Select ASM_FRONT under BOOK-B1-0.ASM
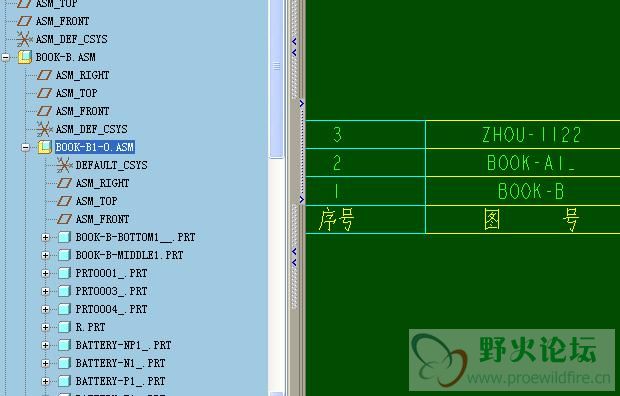620x396 pixels. tap(102, 219)
